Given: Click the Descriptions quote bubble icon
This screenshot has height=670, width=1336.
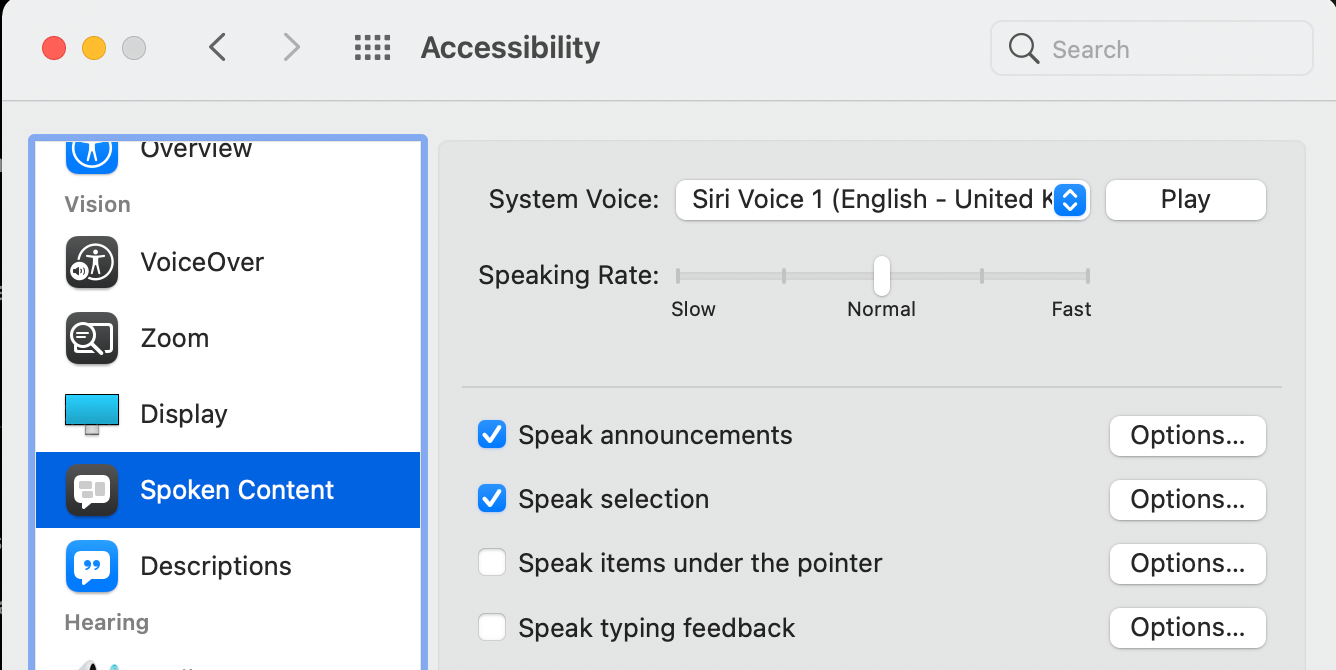Looking at the screenshot, I should [x=92, y=566].
